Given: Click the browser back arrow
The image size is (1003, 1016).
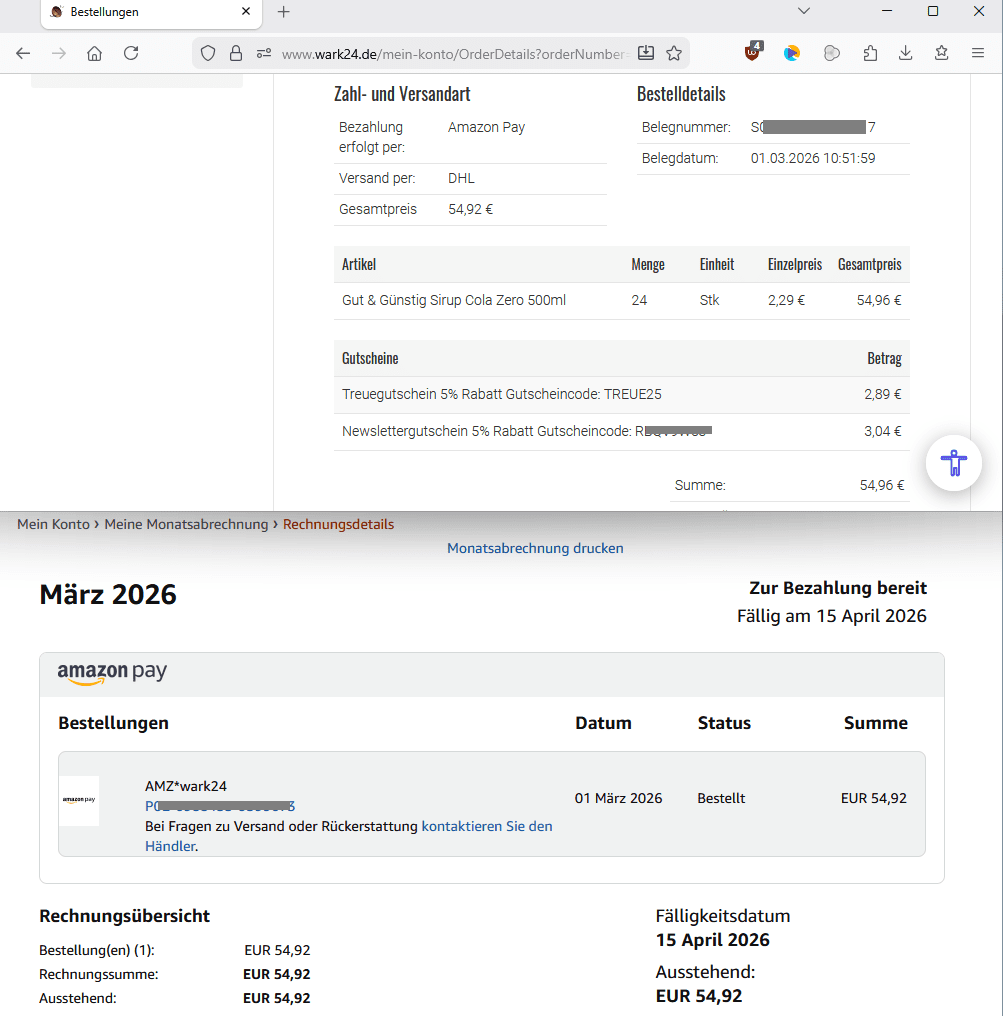Looking at the screenshot, I should [23, 53].
